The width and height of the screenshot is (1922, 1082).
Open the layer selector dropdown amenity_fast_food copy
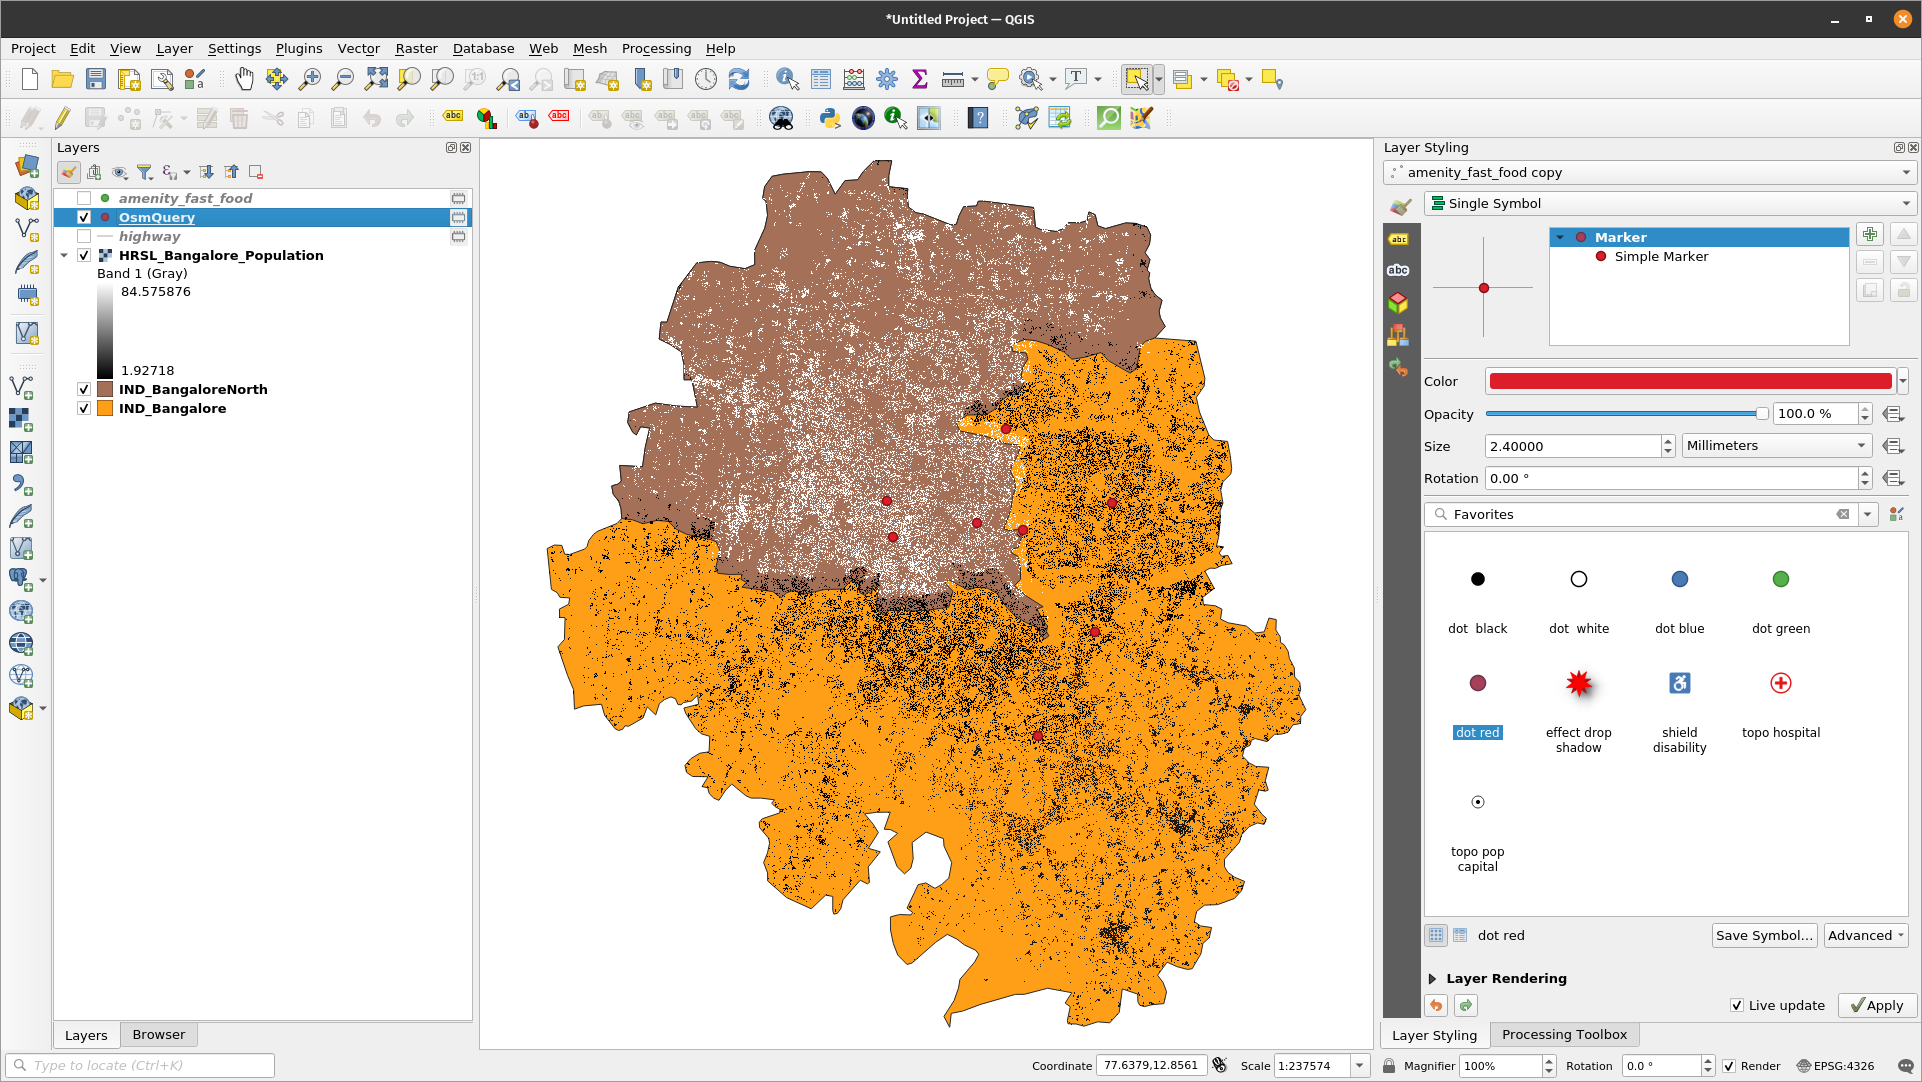click(x=1650, y=172)
